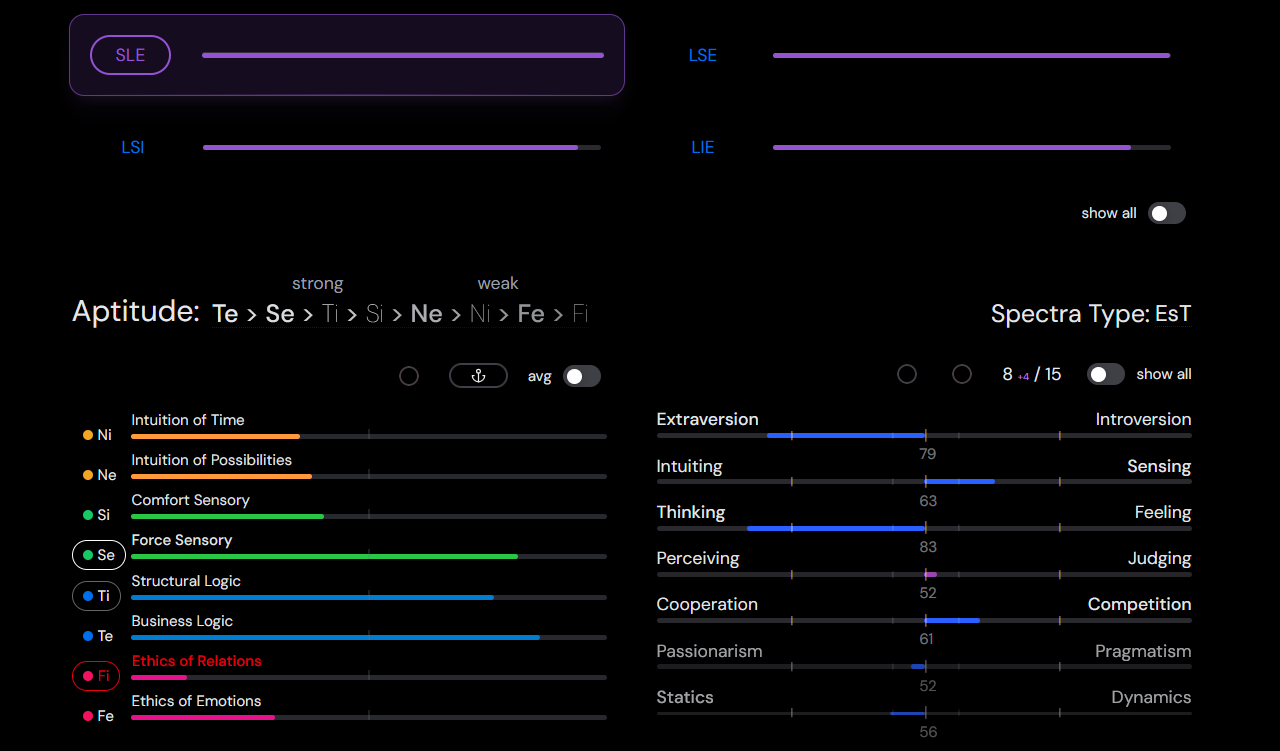
Task: Click the "Pragmatism" dichotomy label
Action: pos(1143,651)
